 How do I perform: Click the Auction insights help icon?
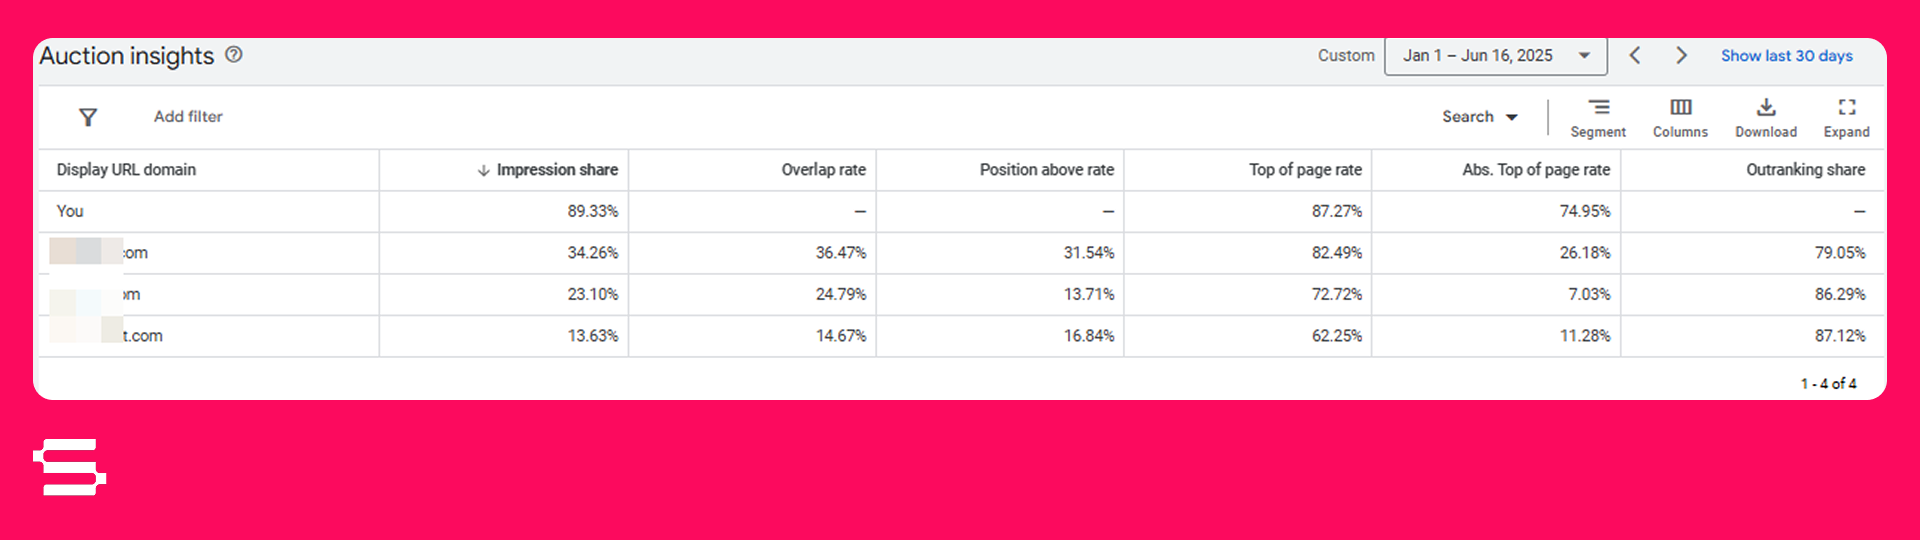[234, 55]
